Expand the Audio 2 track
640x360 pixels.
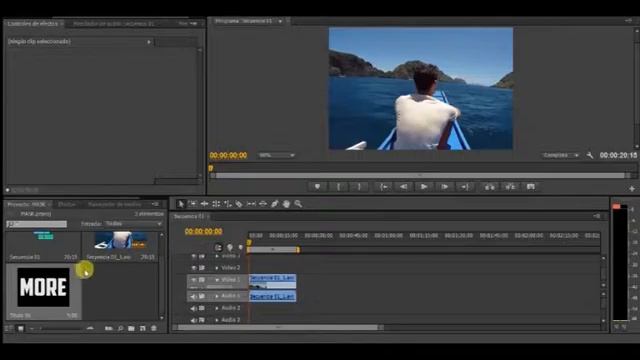[x=217, y=308]
